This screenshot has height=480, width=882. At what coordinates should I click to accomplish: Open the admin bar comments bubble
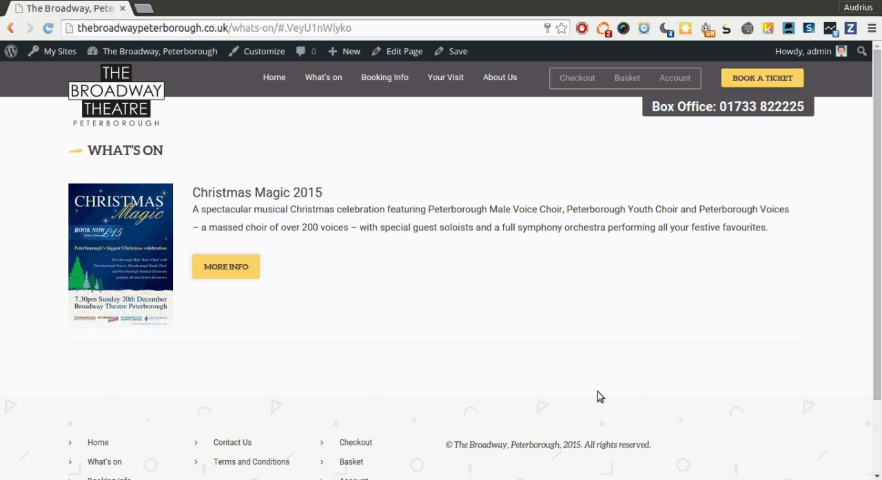click(305, 51)
